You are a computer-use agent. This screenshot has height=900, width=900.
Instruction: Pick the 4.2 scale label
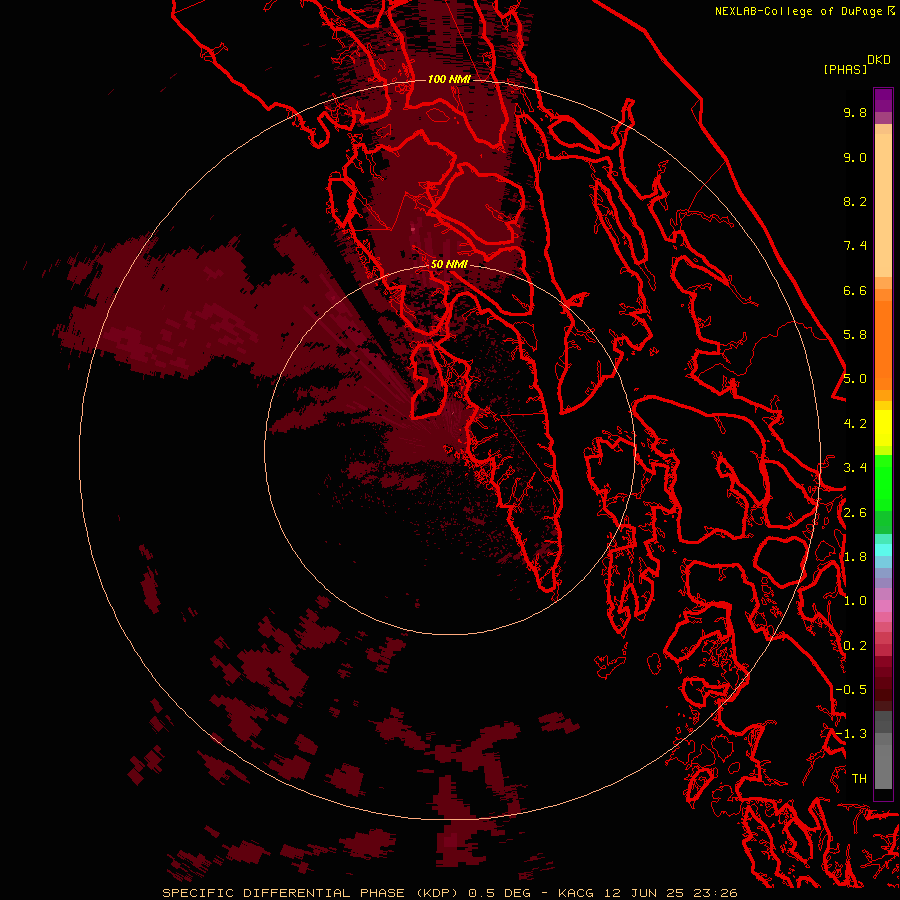pyautogui.click(x=855, y=424)
